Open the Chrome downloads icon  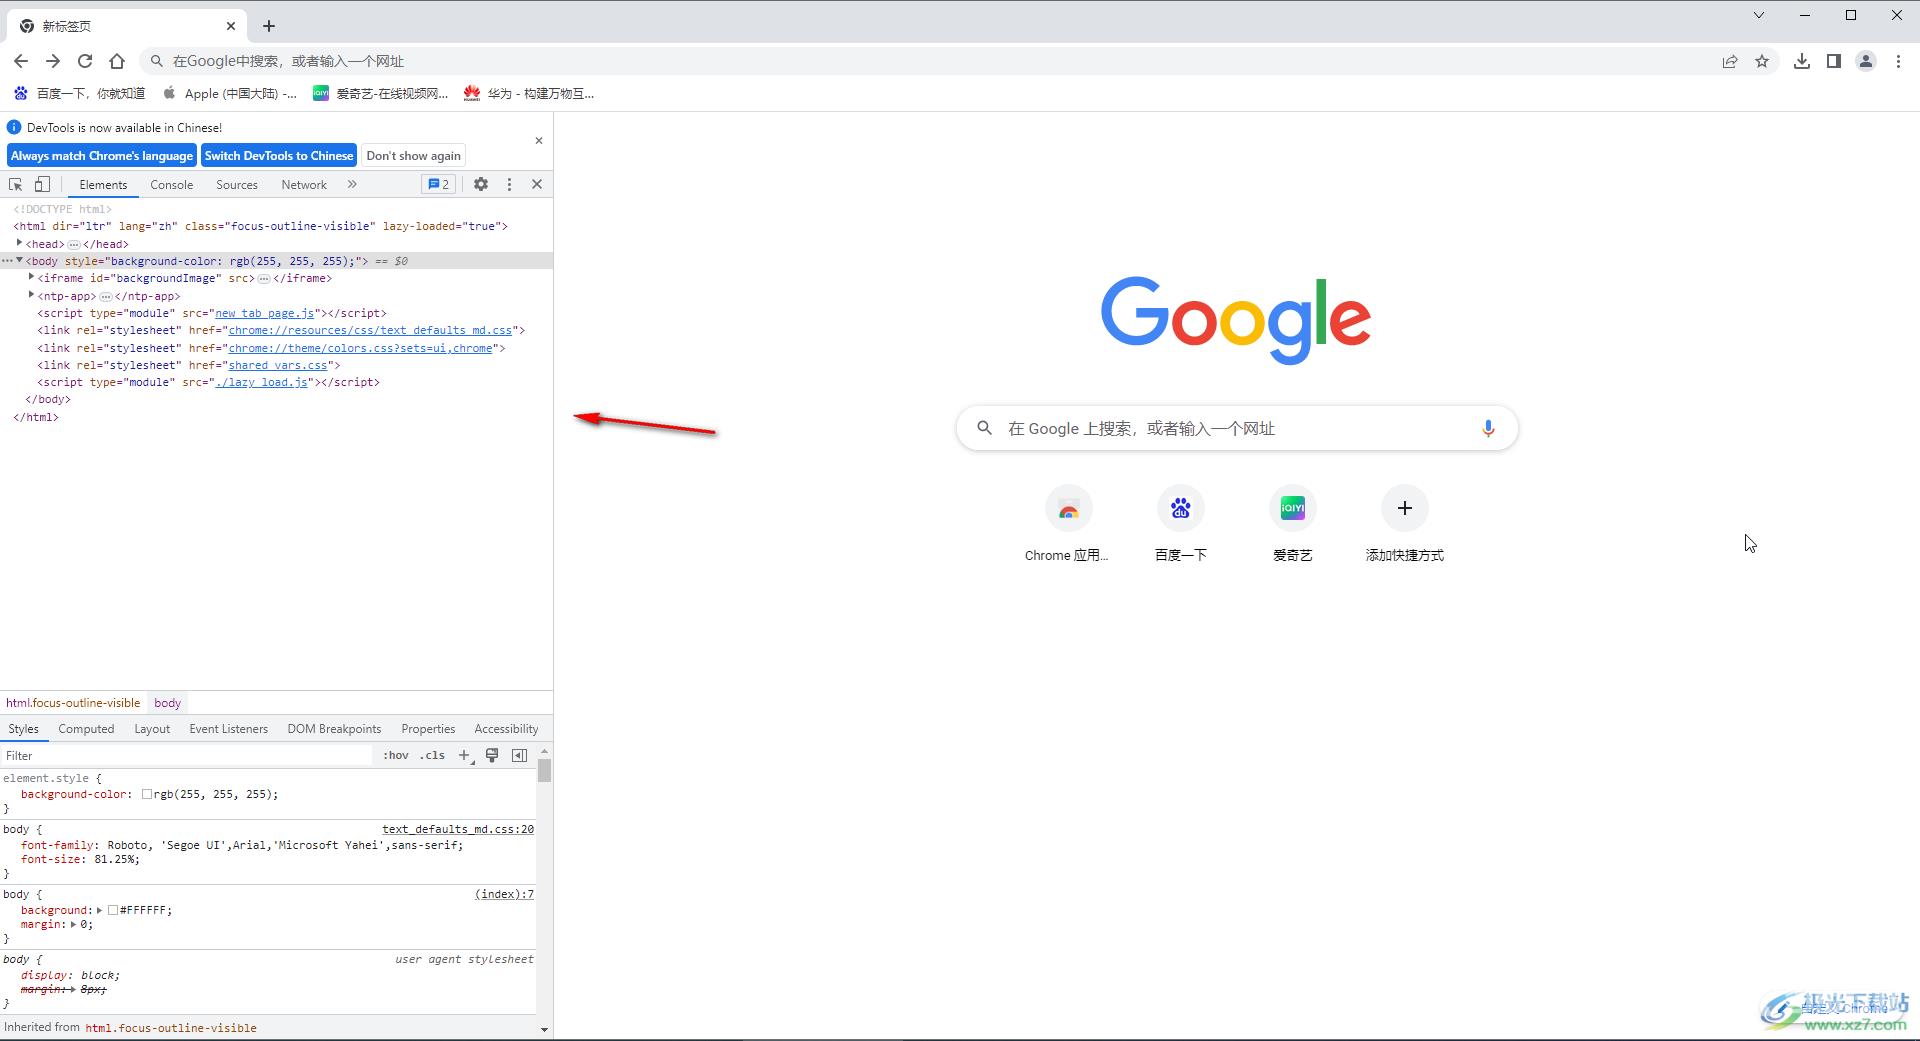click(x=1802, y=61)
